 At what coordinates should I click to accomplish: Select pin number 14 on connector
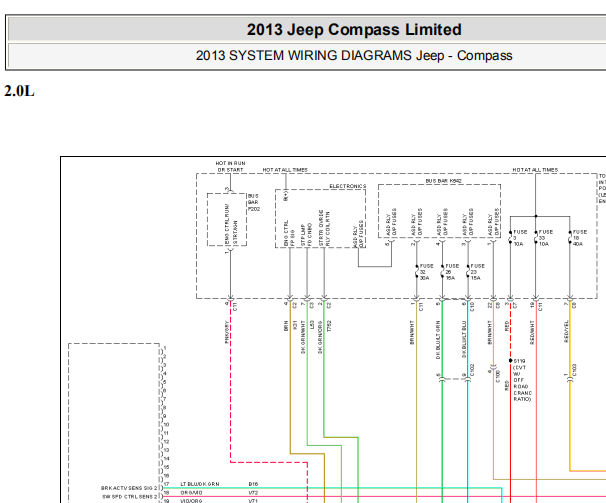click(166, 459)
